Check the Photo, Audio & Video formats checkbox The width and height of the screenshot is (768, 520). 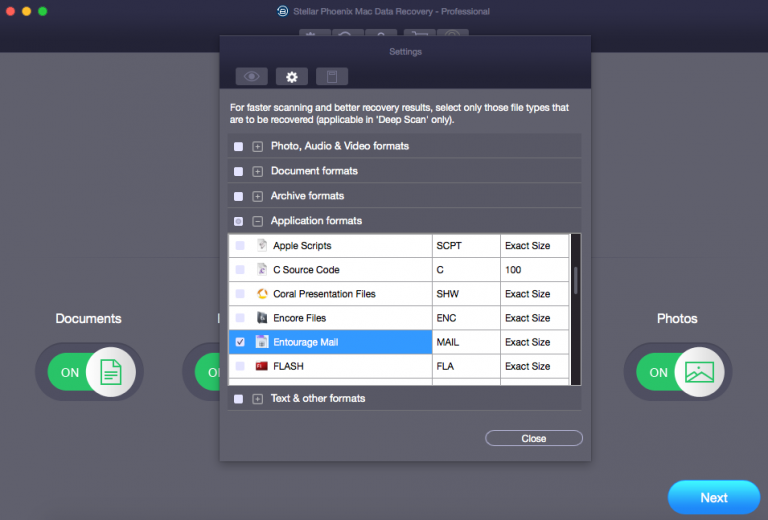239,146
